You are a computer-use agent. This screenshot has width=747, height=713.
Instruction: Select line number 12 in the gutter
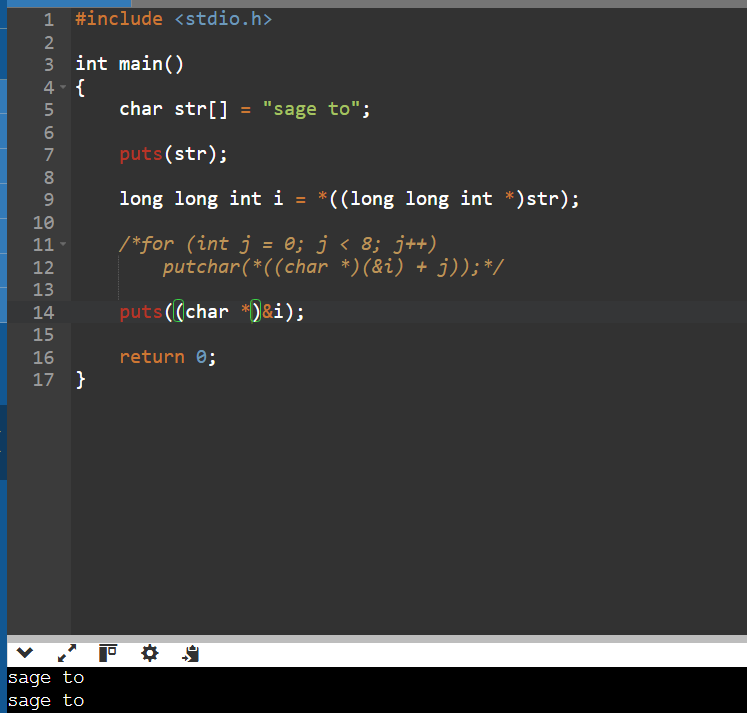[43, 267]
